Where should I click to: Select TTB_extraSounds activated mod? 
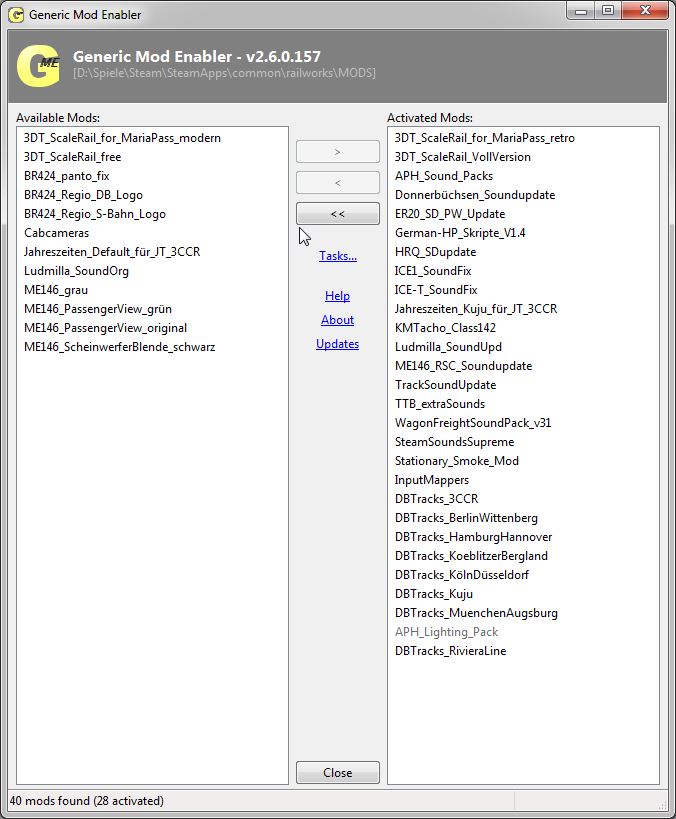[440, 404]
